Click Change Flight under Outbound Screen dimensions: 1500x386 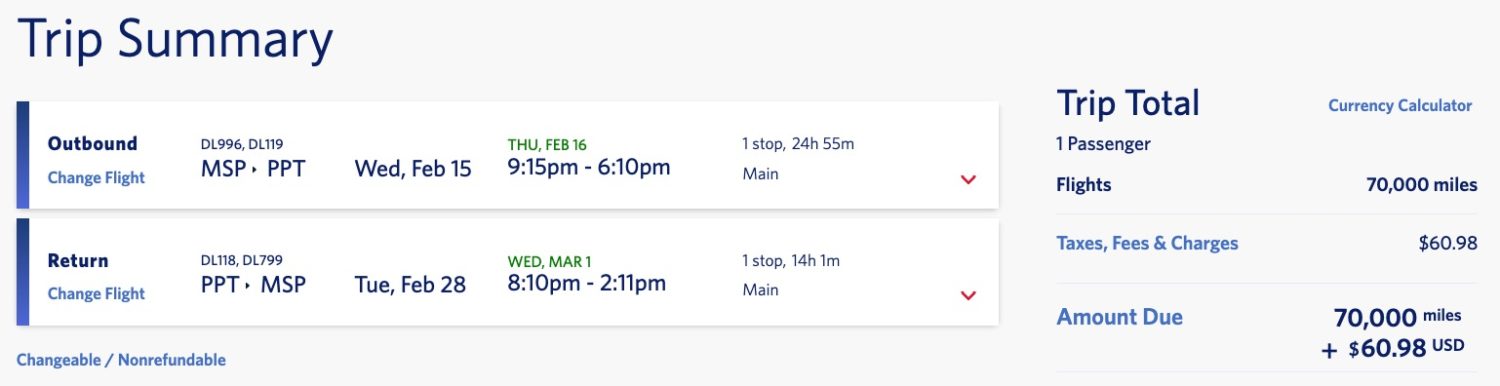tap(96, 178)
